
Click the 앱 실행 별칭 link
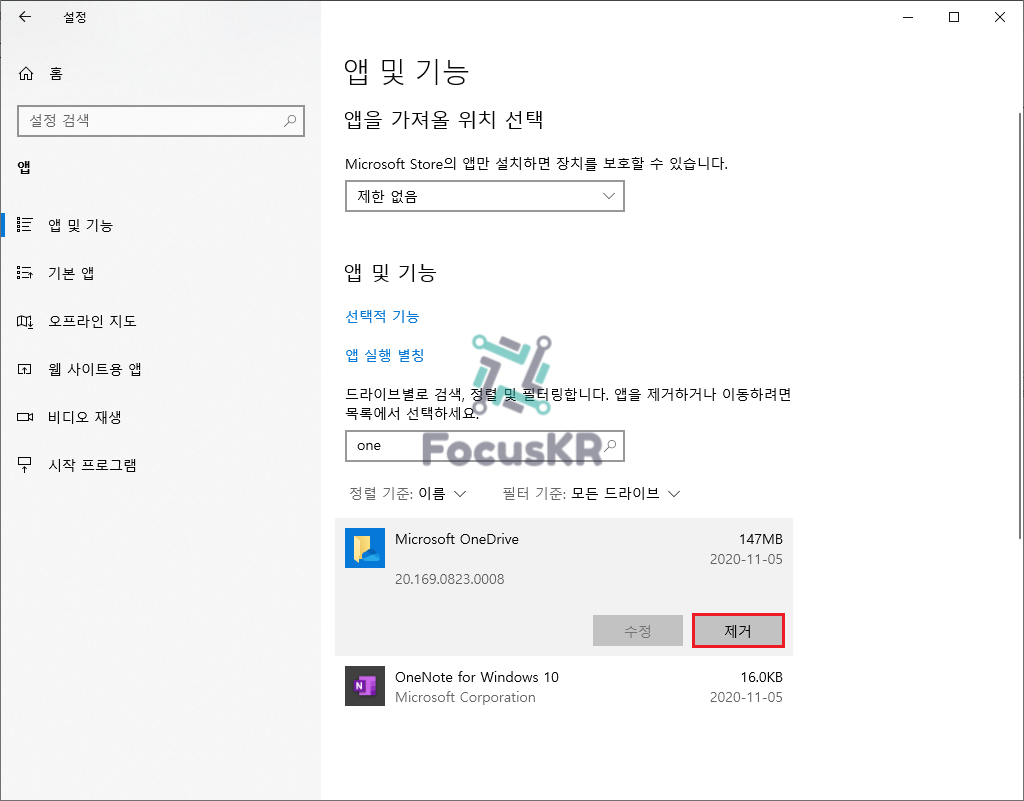point(385,355)
